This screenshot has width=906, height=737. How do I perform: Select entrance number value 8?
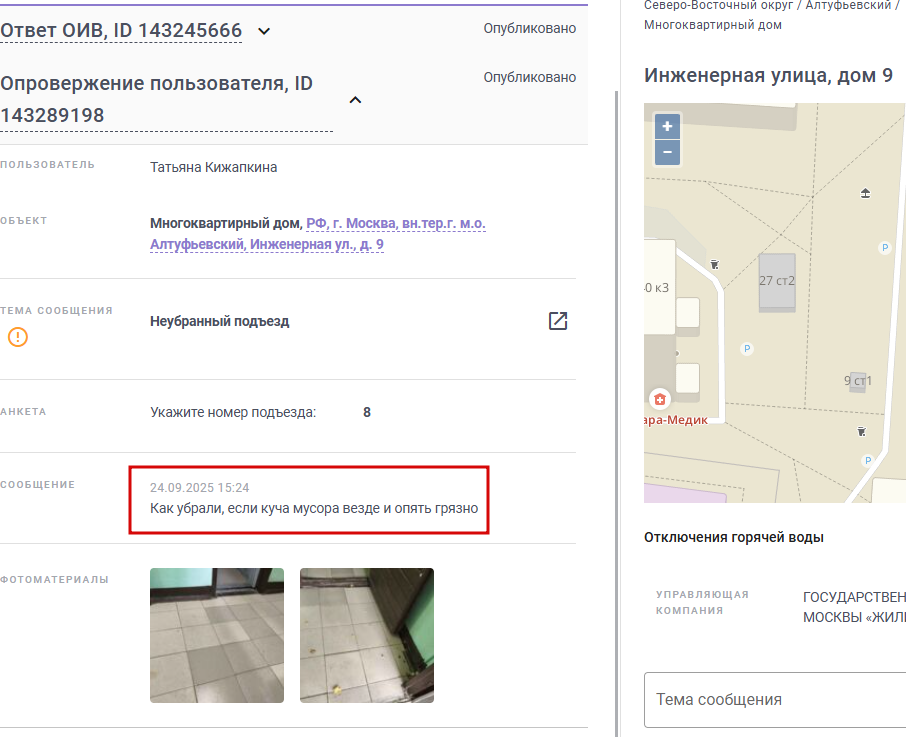coord(367,412)
